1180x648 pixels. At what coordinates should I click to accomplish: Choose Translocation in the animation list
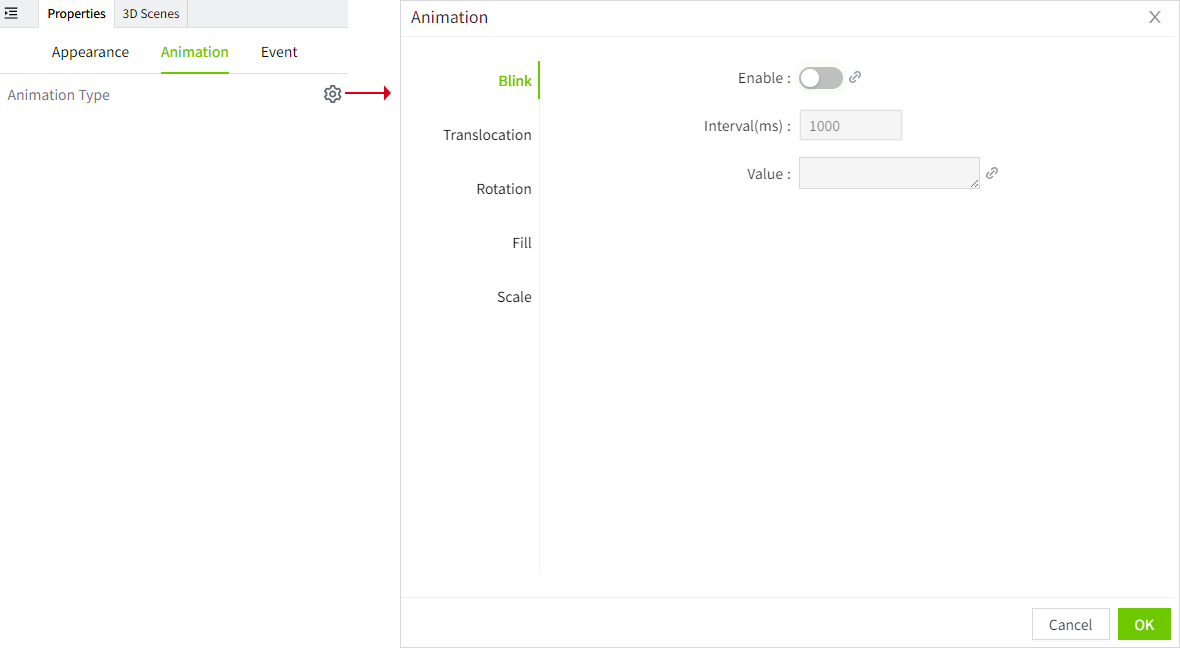click(487, 135)
